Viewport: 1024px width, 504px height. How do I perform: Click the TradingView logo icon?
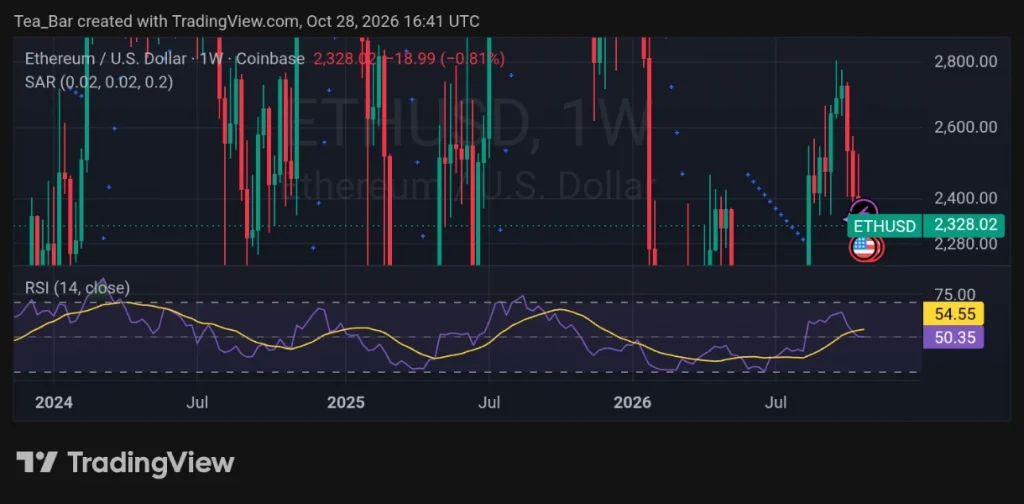(37, 462)
